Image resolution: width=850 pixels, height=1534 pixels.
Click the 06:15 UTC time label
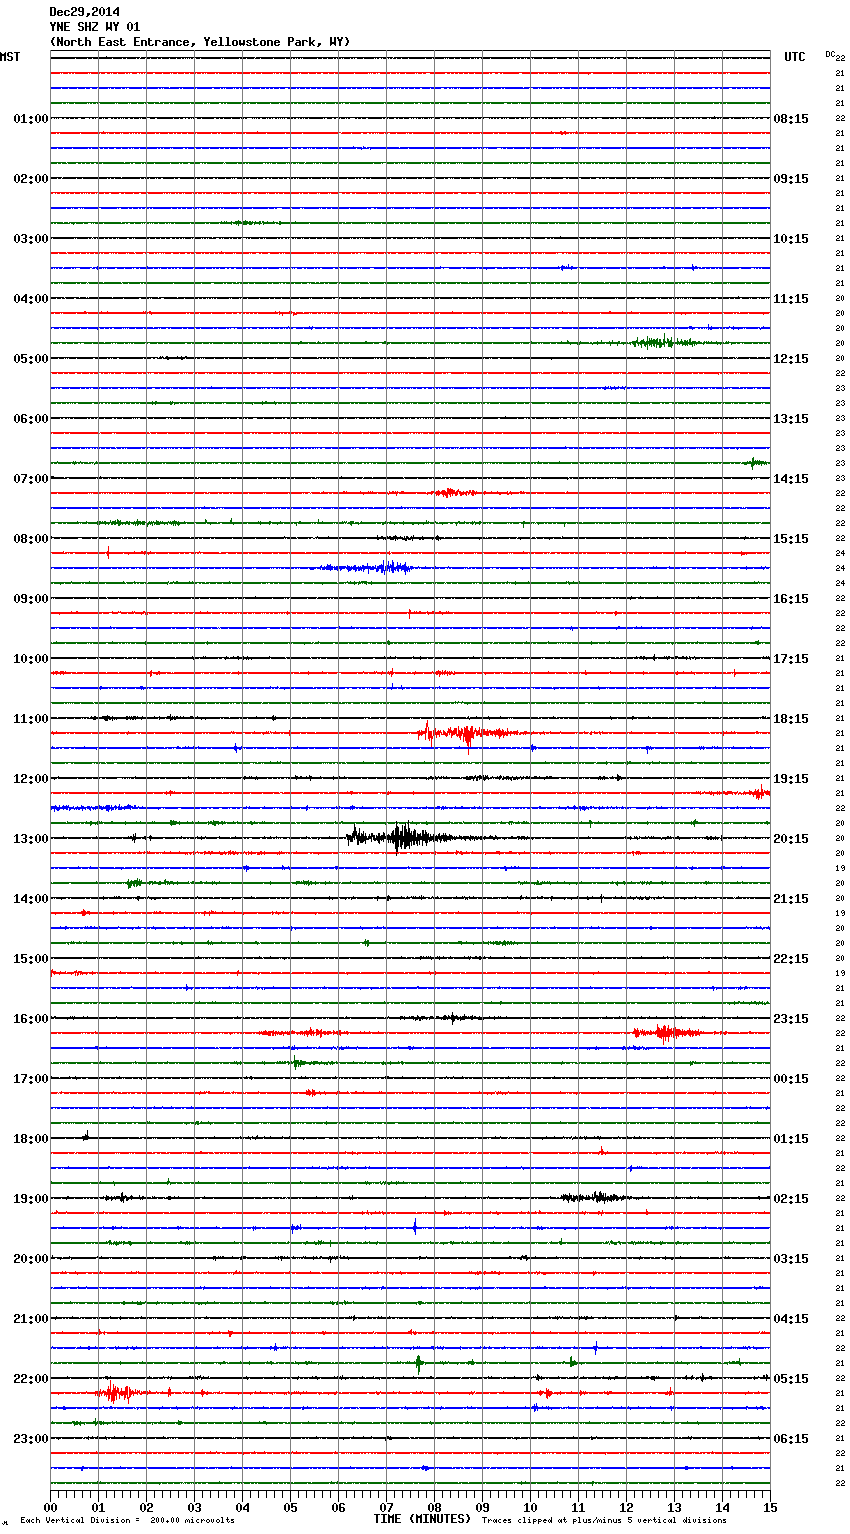(791, 1439)
